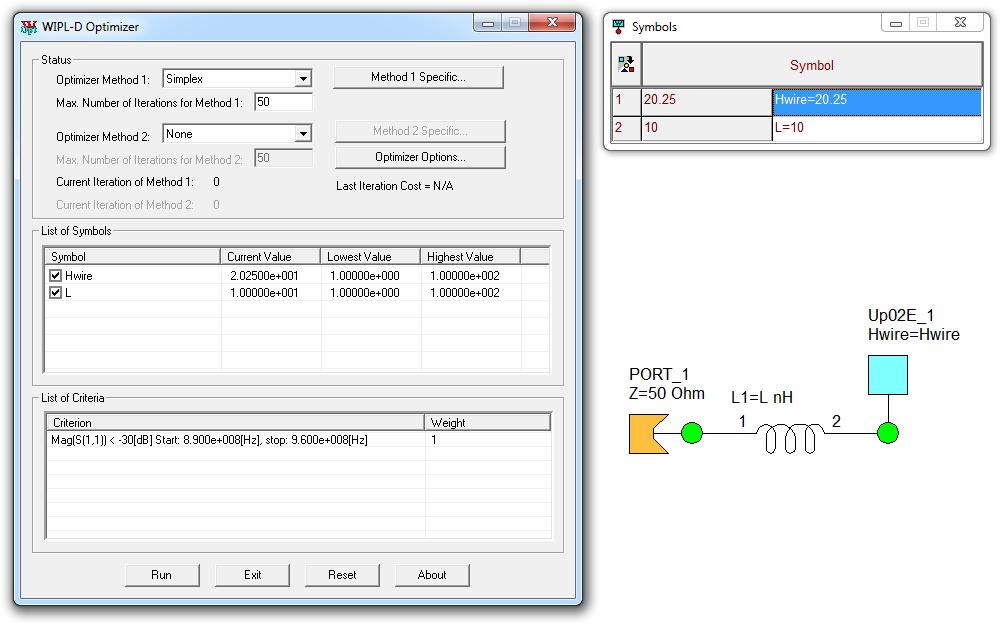Viewport: 1005px width, 624px height.
Task: Click weight value 1 of the criterion
Action: 434,440
